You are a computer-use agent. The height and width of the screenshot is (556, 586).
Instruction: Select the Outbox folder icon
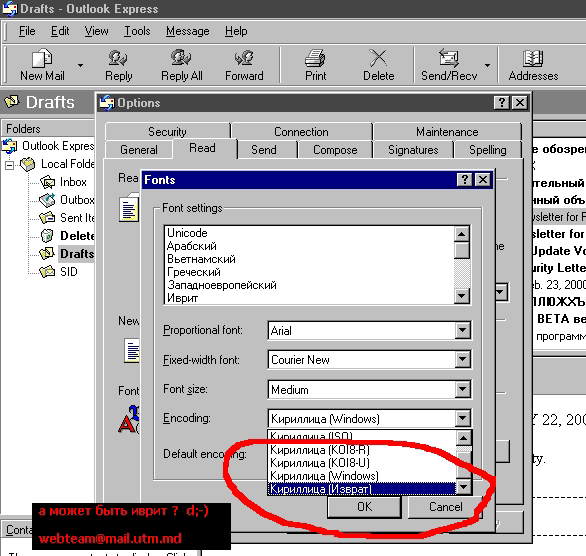[47, 200]
